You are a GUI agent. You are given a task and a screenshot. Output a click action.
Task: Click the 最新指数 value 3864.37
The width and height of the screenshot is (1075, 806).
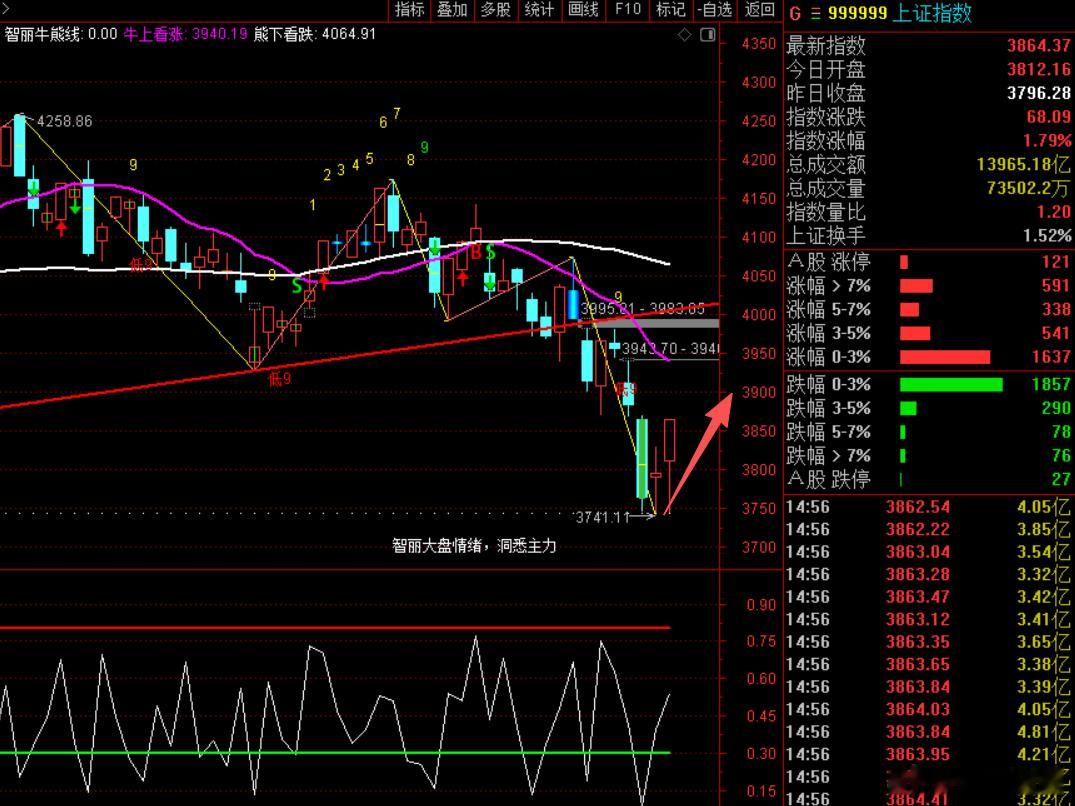coord(1038,45)
